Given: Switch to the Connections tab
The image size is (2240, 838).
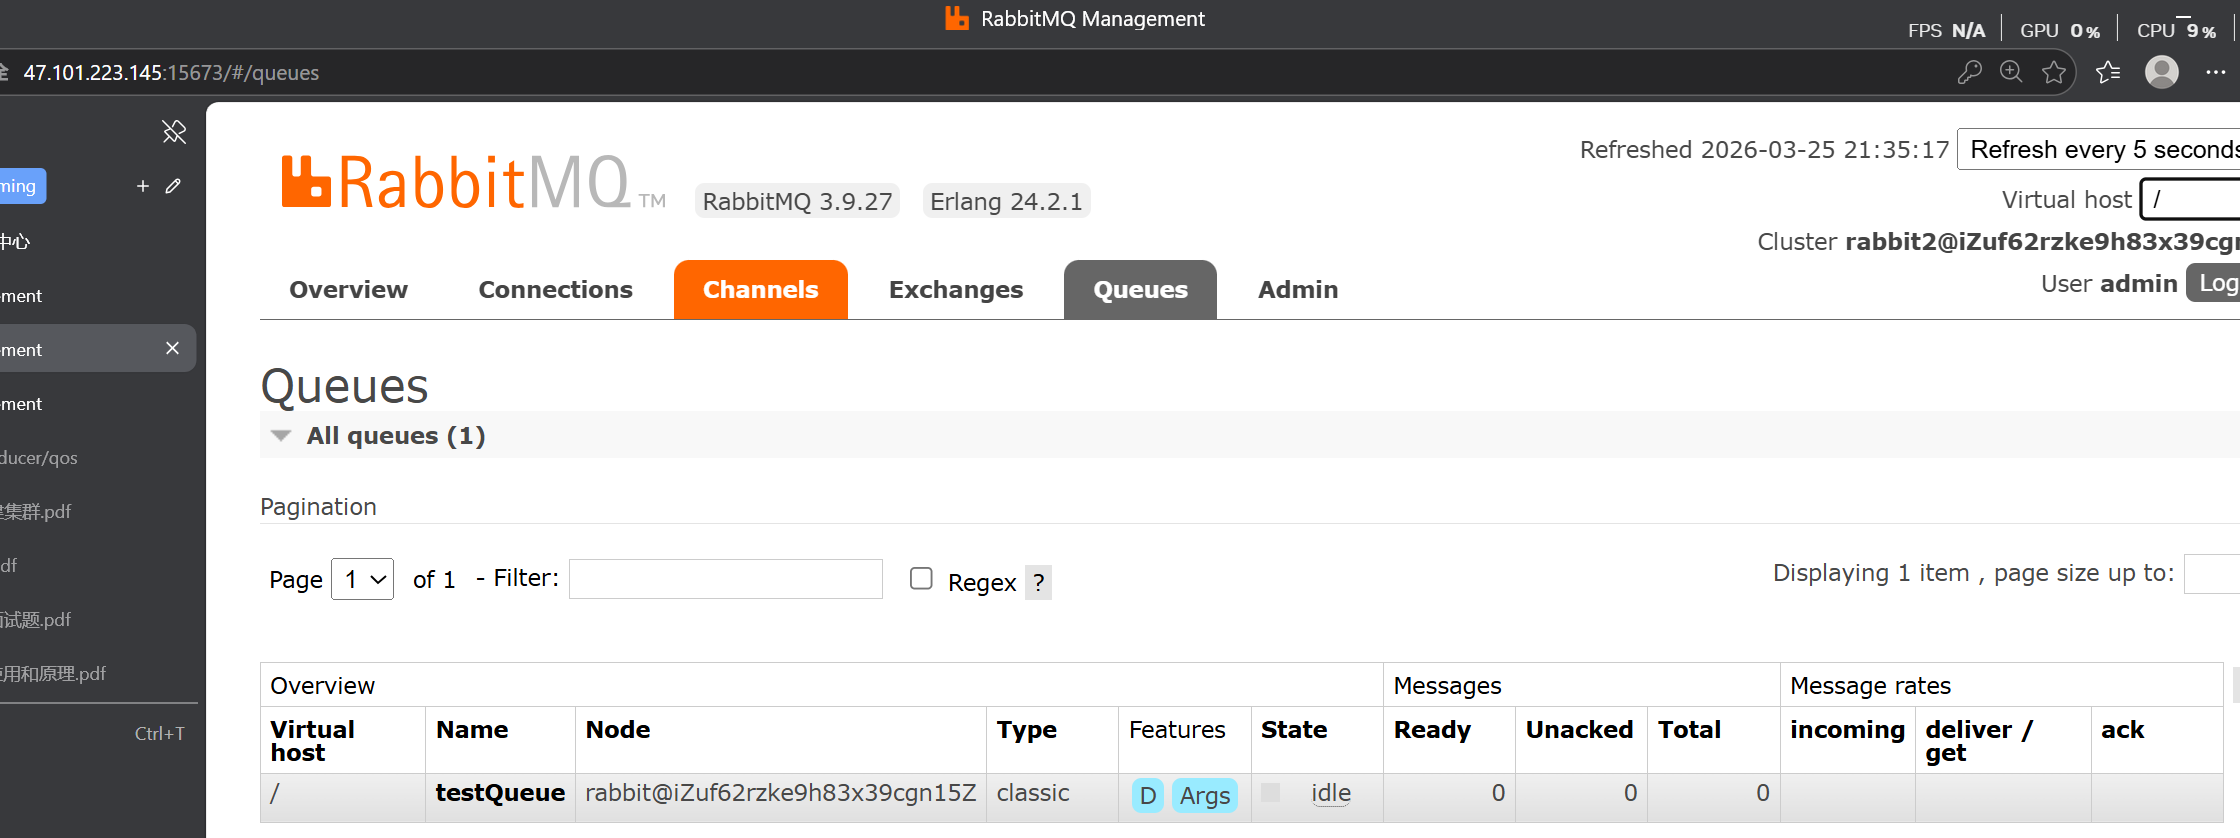Looking at the screenshot, I should point(555,290).
